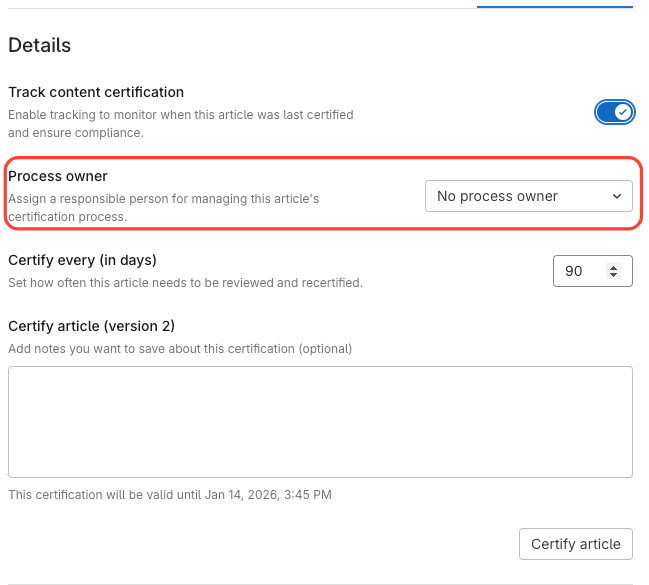This screenshot has width=649, height=585.
Task: Increase certify days with the up arrow
Action: coord(613,267)
